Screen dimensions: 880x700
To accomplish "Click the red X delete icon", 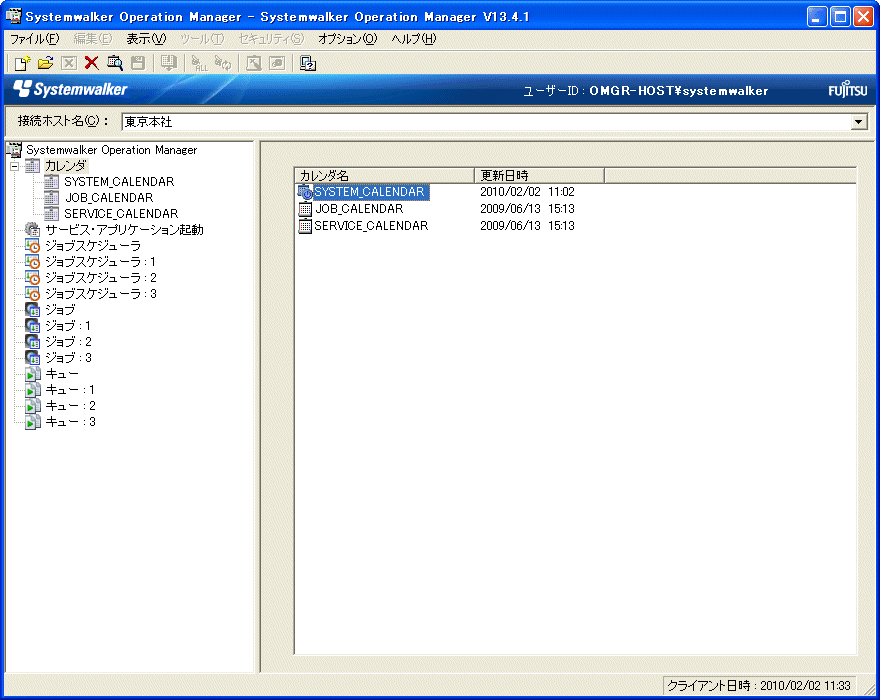I will pos(91,63).
